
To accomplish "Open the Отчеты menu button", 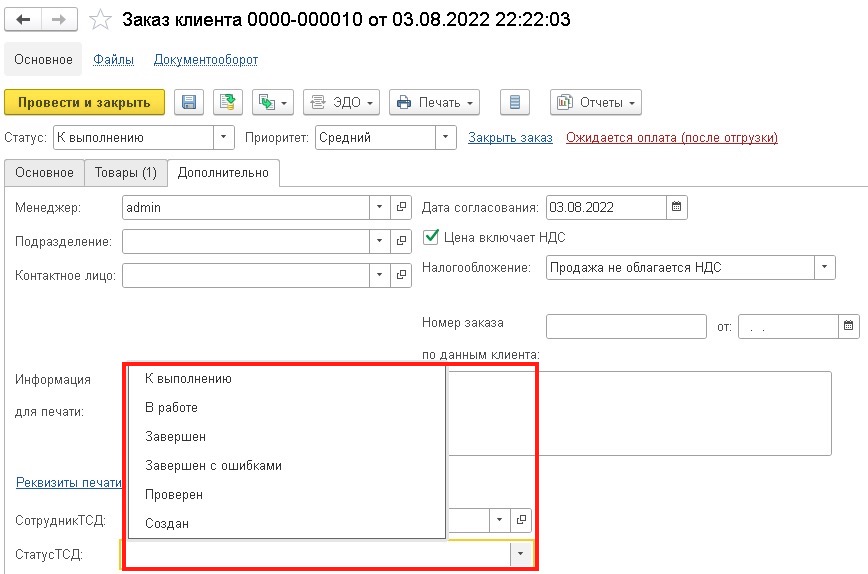I will [596, 102].
